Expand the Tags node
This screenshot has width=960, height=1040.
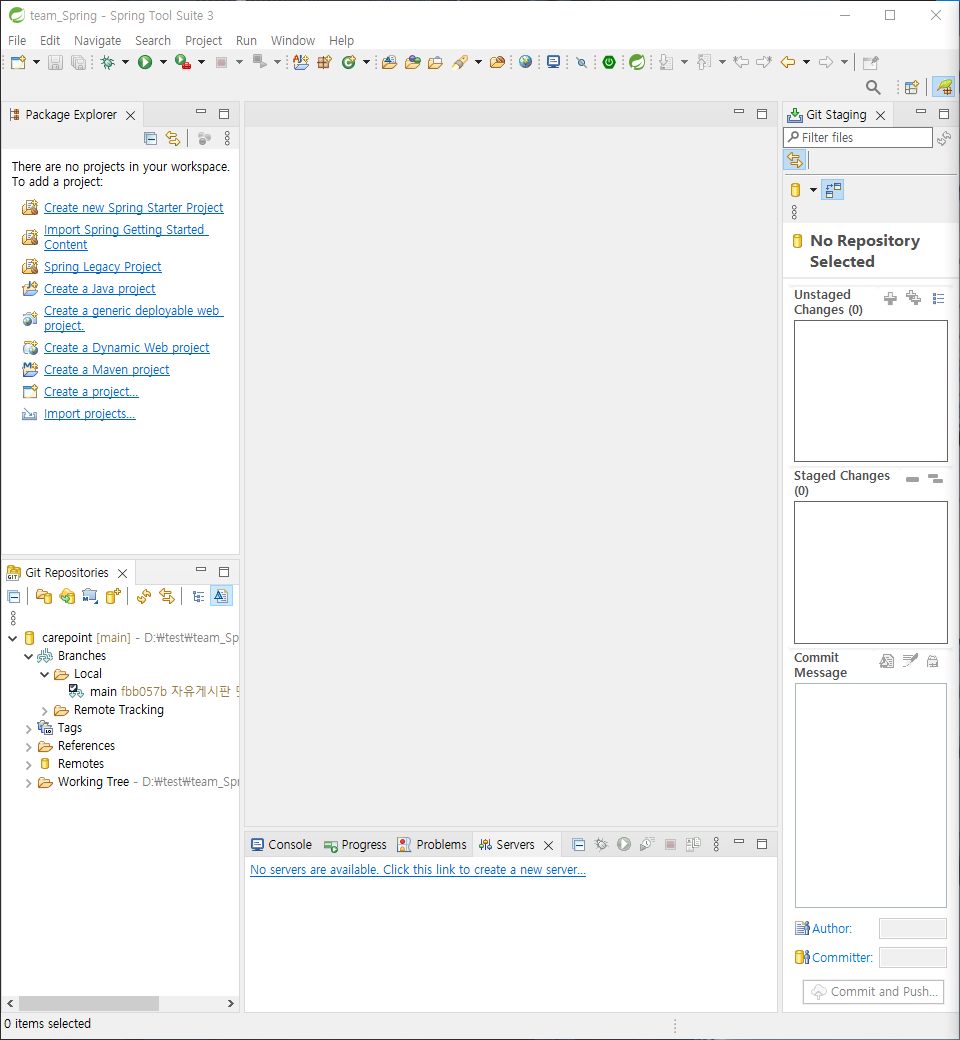pos(29,728)
